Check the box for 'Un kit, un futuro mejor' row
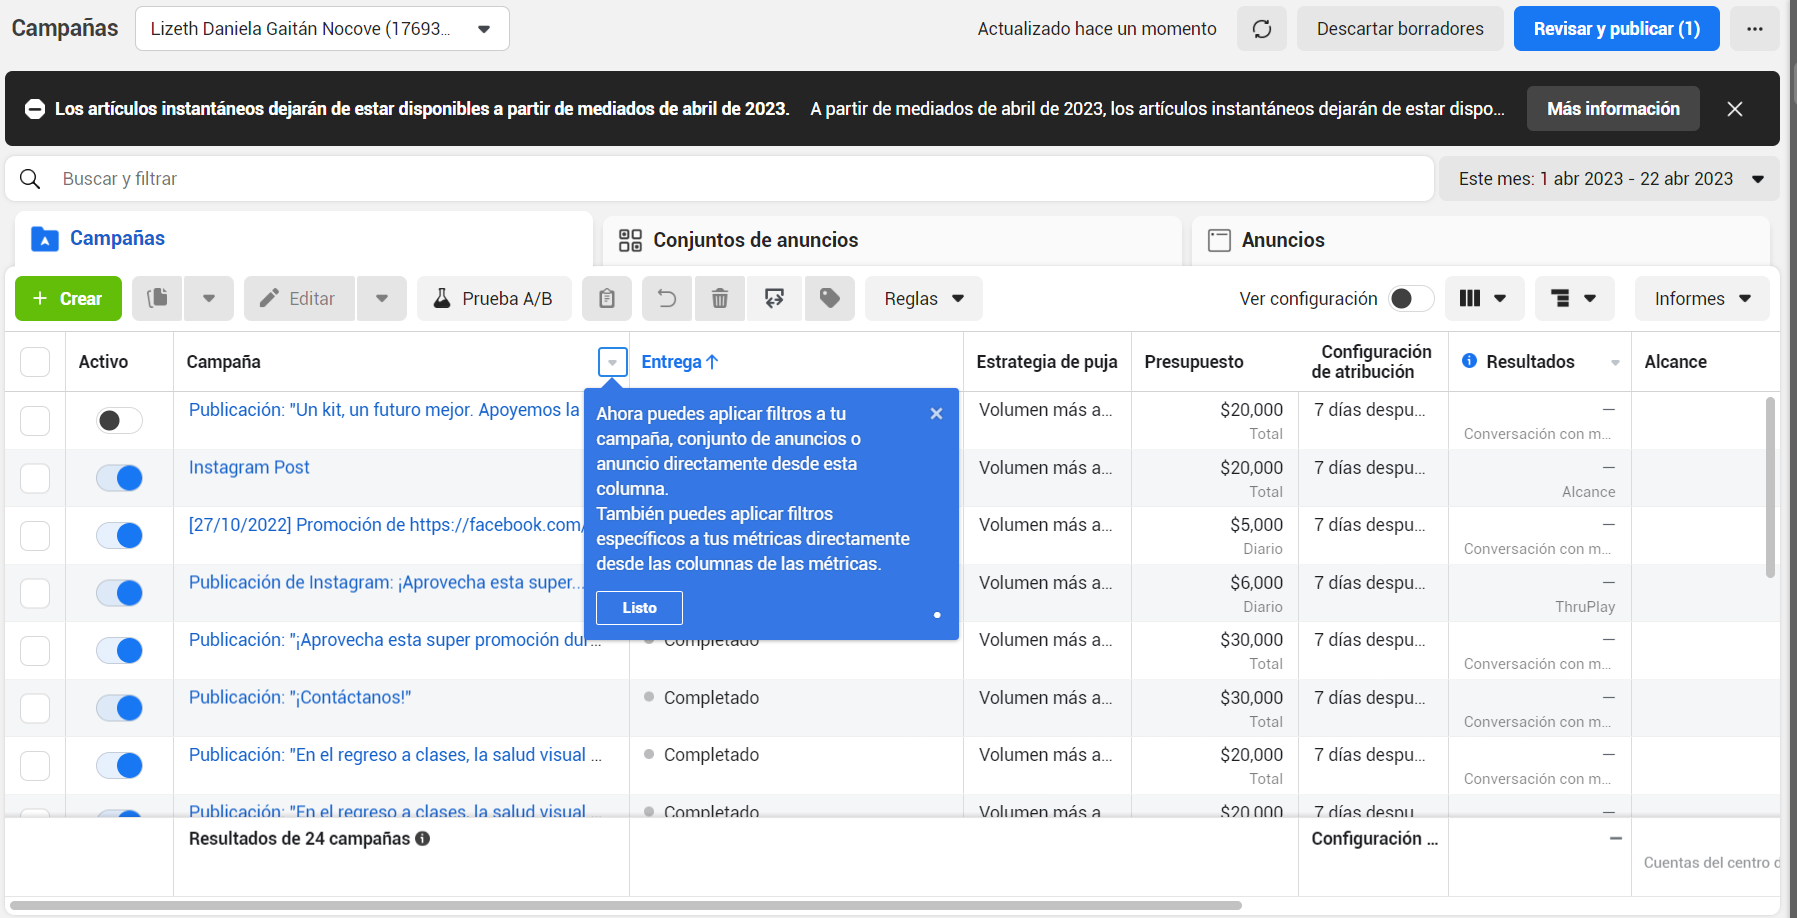The height and width of the screenshot is (918, 1797). (35, 420)
